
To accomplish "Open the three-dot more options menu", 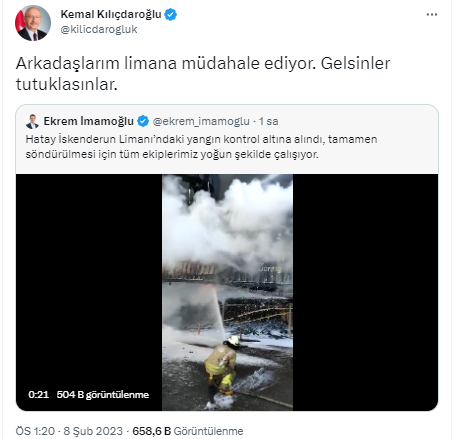I will pos(432,15).
